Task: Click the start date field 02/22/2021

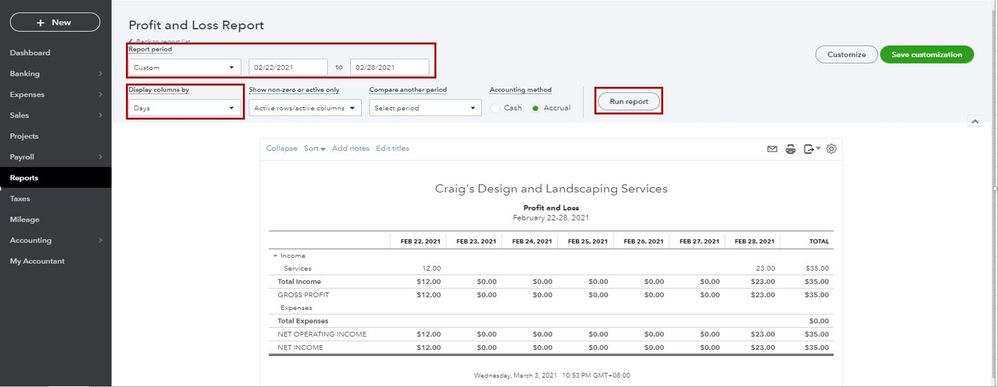Action: pos(288,67)
